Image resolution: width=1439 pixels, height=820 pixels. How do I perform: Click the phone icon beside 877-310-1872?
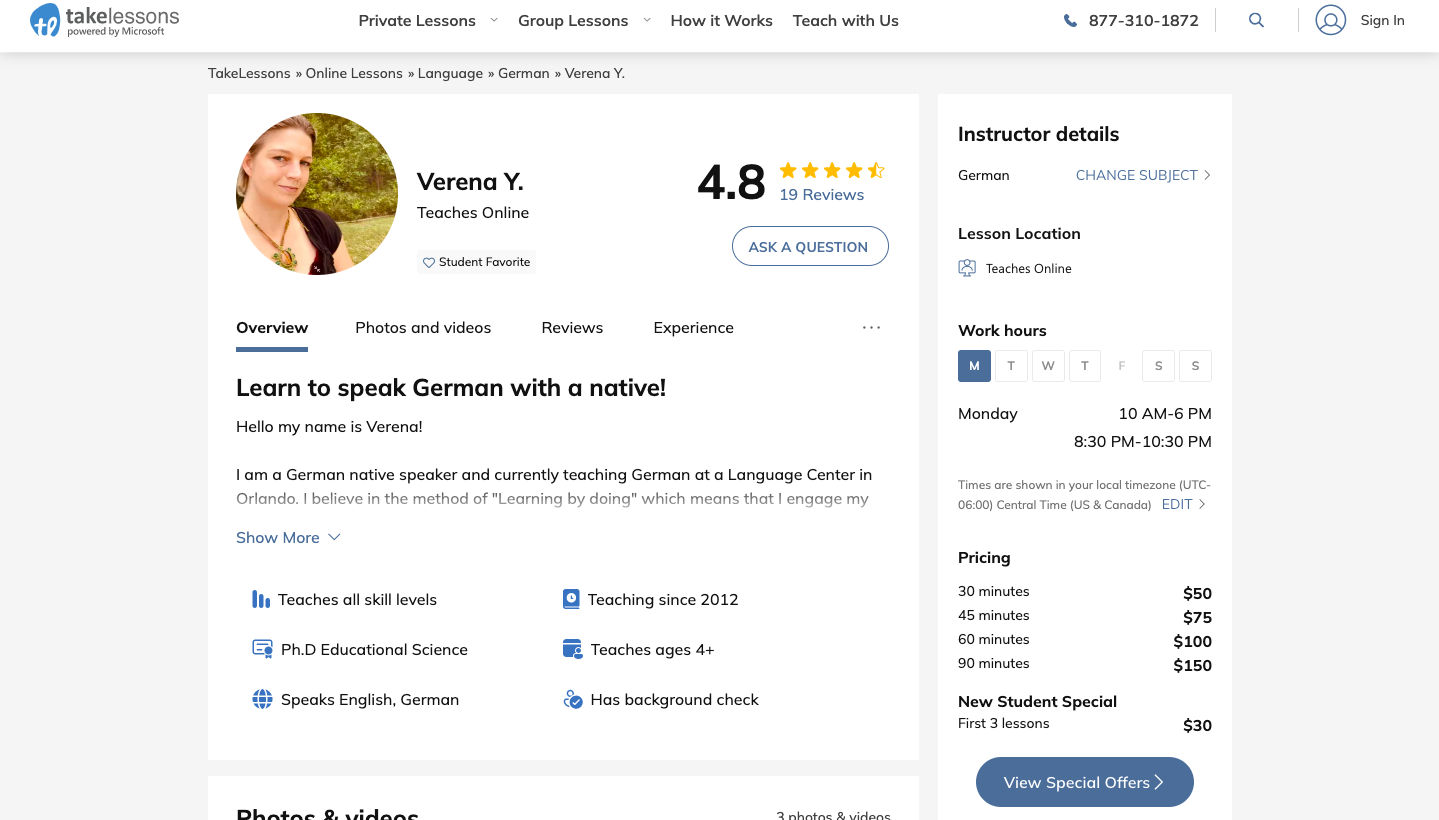point(1070,21)
